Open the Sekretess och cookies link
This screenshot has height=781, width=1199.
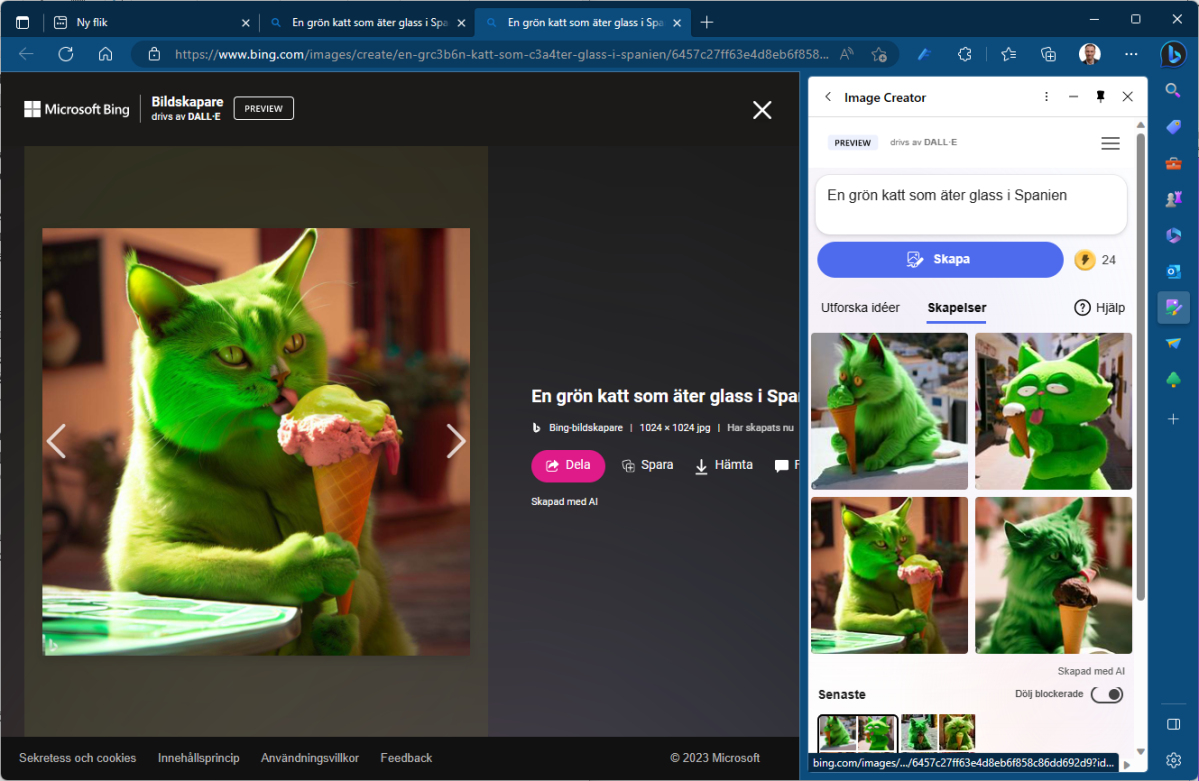(x=78, y=758)
